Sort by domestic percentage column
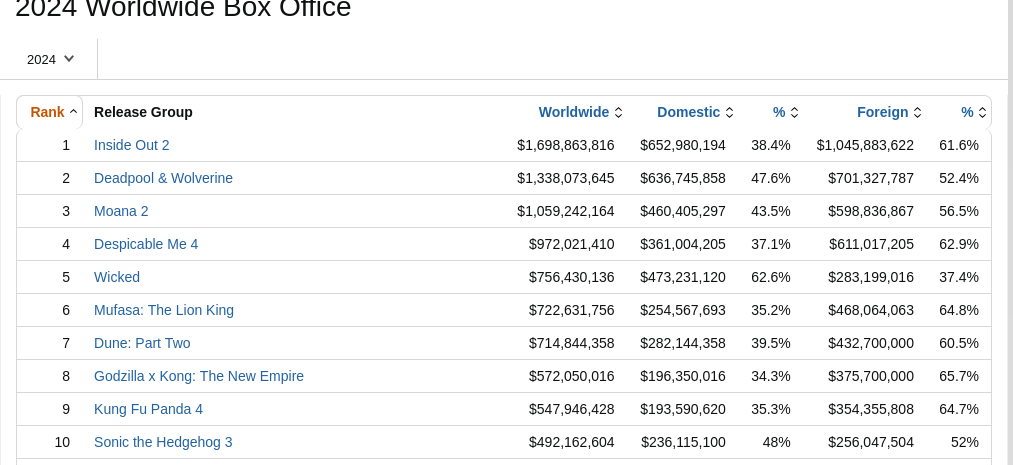 [786, 112]
